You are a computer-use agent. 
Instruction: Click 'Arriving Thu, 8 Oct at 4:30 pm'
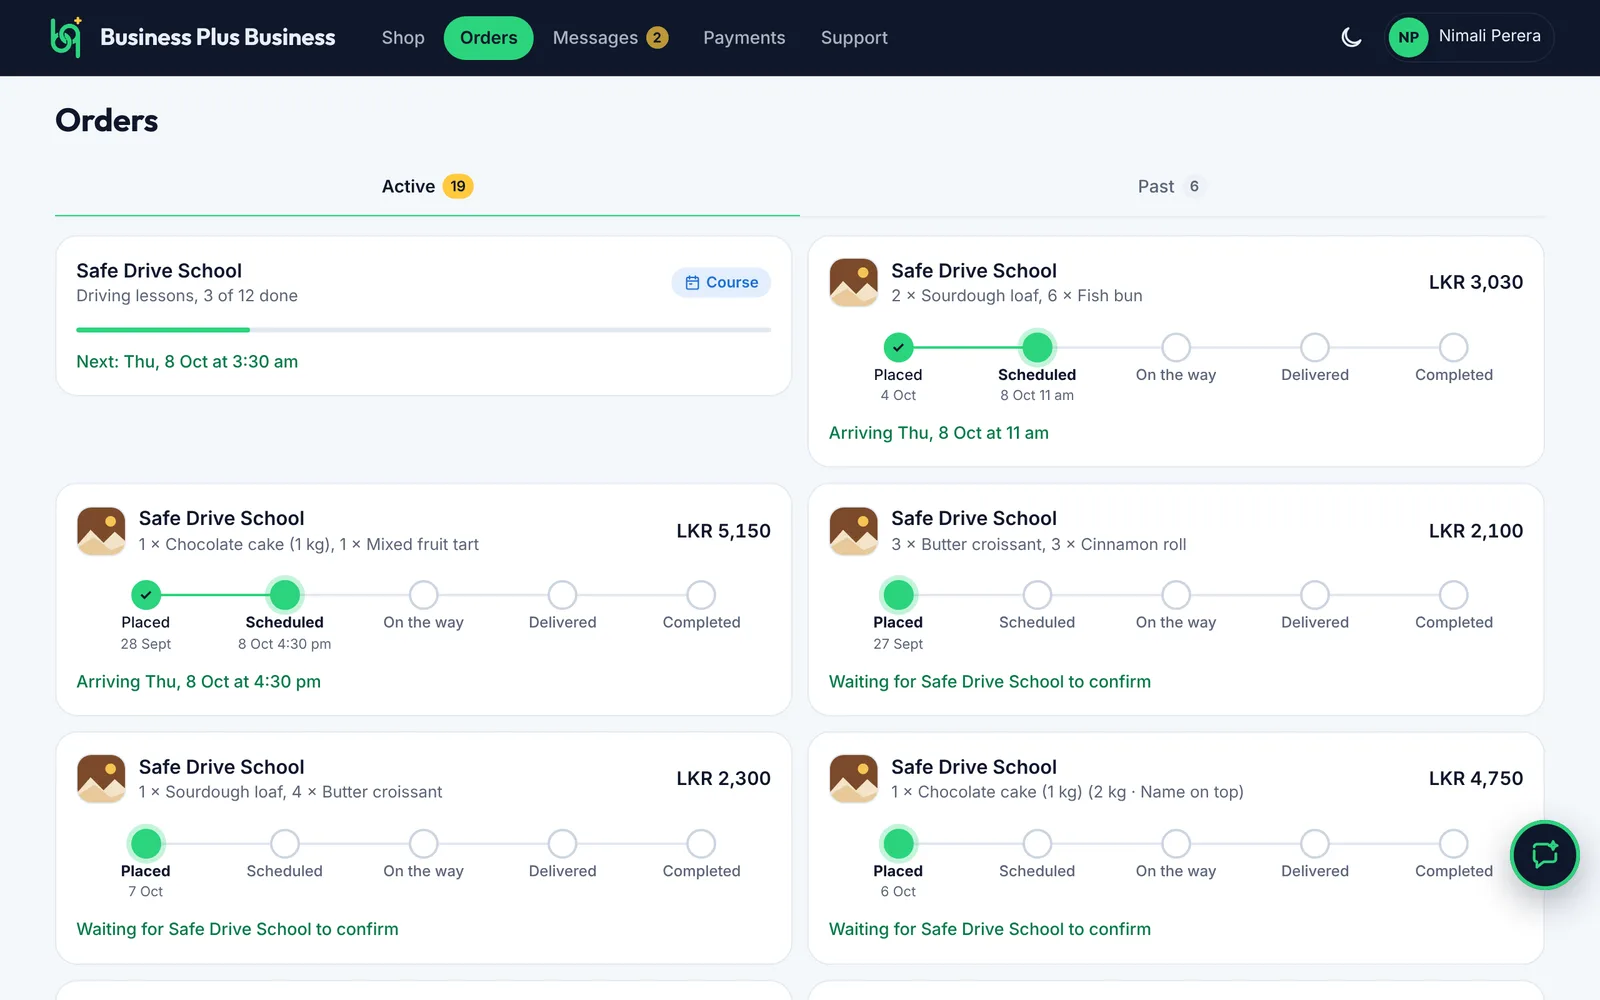tap(199, 682)
